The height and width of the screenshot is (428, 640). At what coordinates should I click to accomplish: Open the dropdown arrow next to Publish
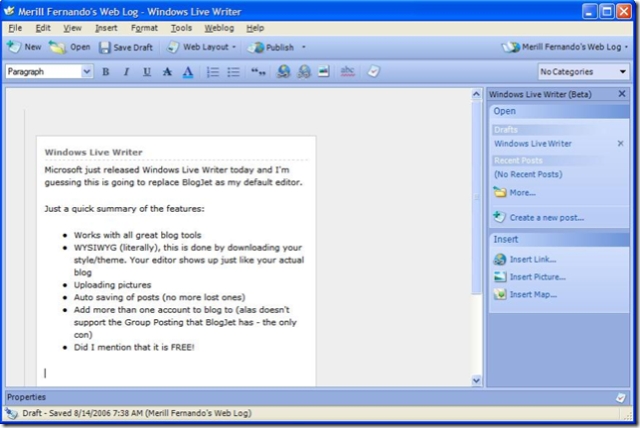tap(303, 47)
